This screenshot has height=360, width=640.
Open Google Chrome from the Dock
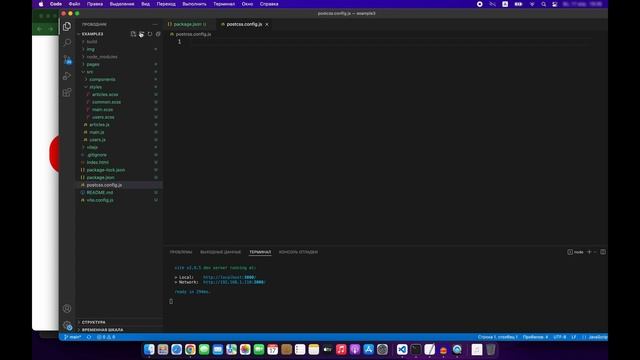190,349
